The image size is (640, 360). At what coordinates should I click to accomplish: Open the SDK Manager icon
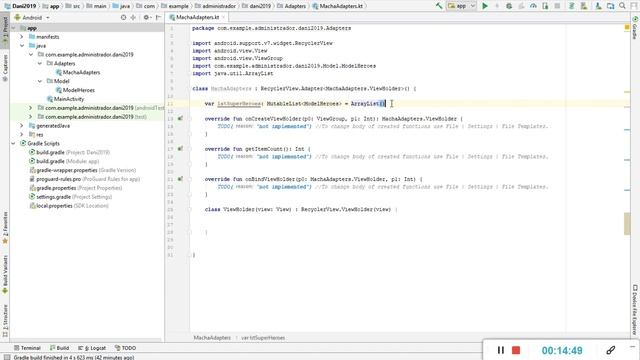(x=598, y=6)
